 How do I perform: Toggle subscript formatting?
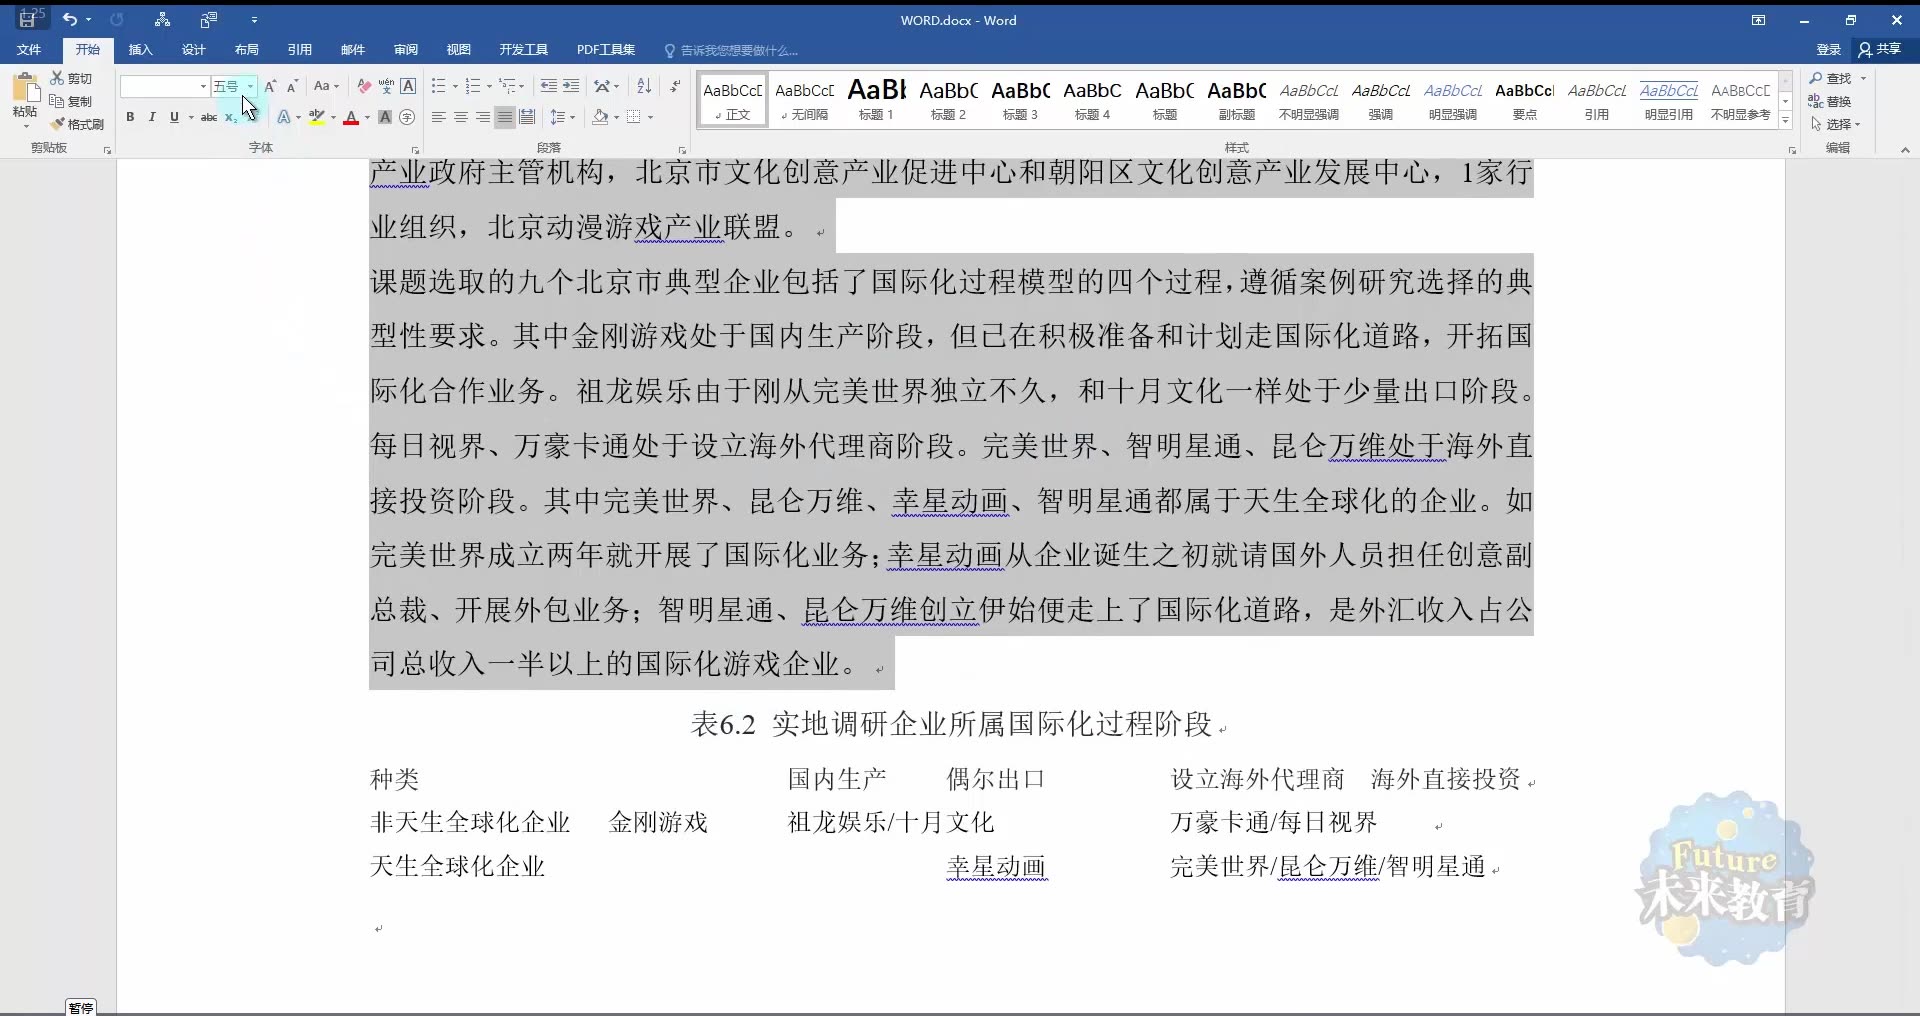pyautogui.click(x=230, y=117)
